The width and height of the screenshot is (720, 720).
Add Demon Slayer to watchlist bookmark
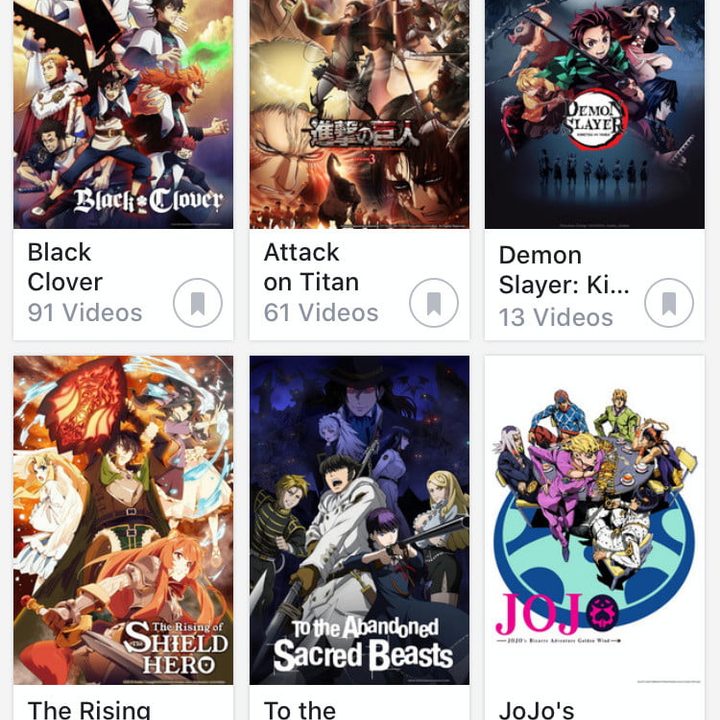668,303
